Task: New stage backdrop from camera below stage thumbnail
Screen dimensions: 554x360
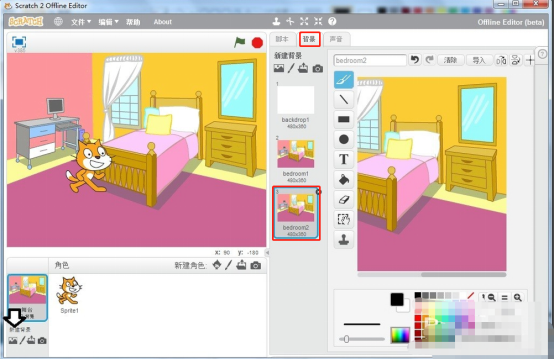Action: [42, 341]
